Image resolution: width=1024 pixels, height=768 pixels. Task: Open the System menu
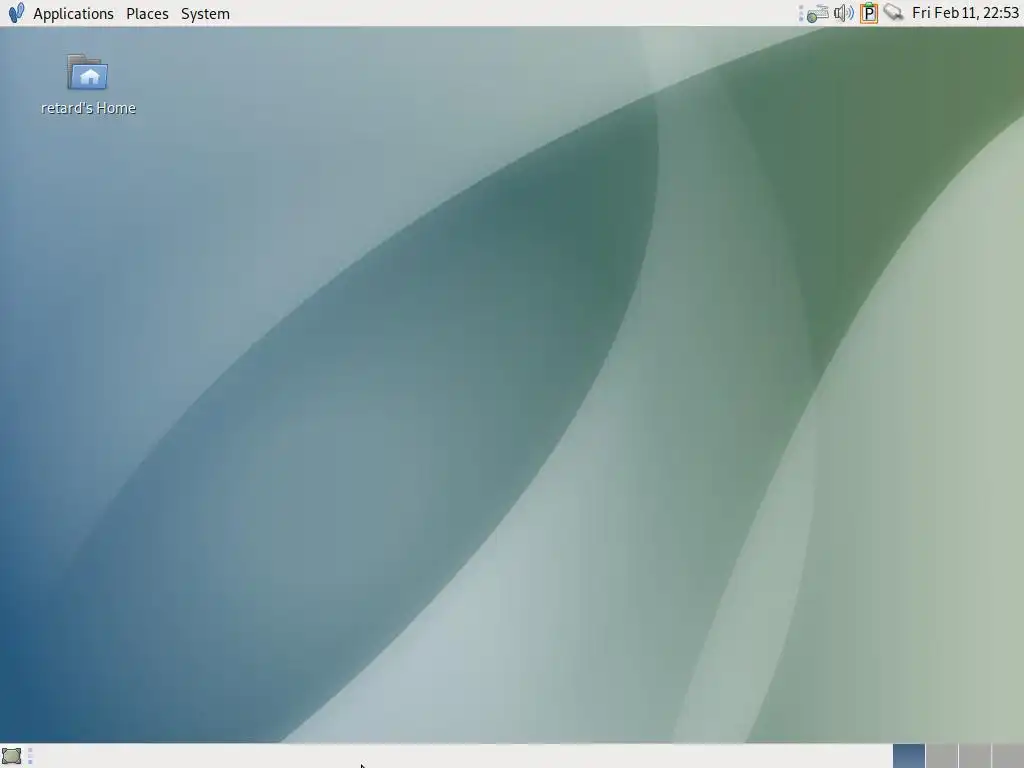point(205,13)
